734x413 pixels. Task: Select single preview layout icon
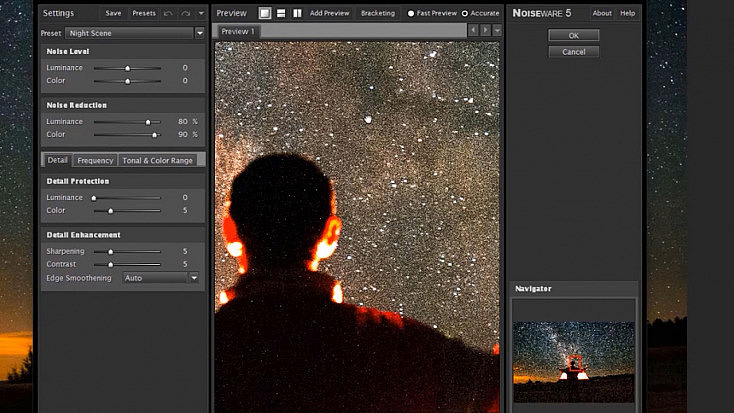point(265,13)
